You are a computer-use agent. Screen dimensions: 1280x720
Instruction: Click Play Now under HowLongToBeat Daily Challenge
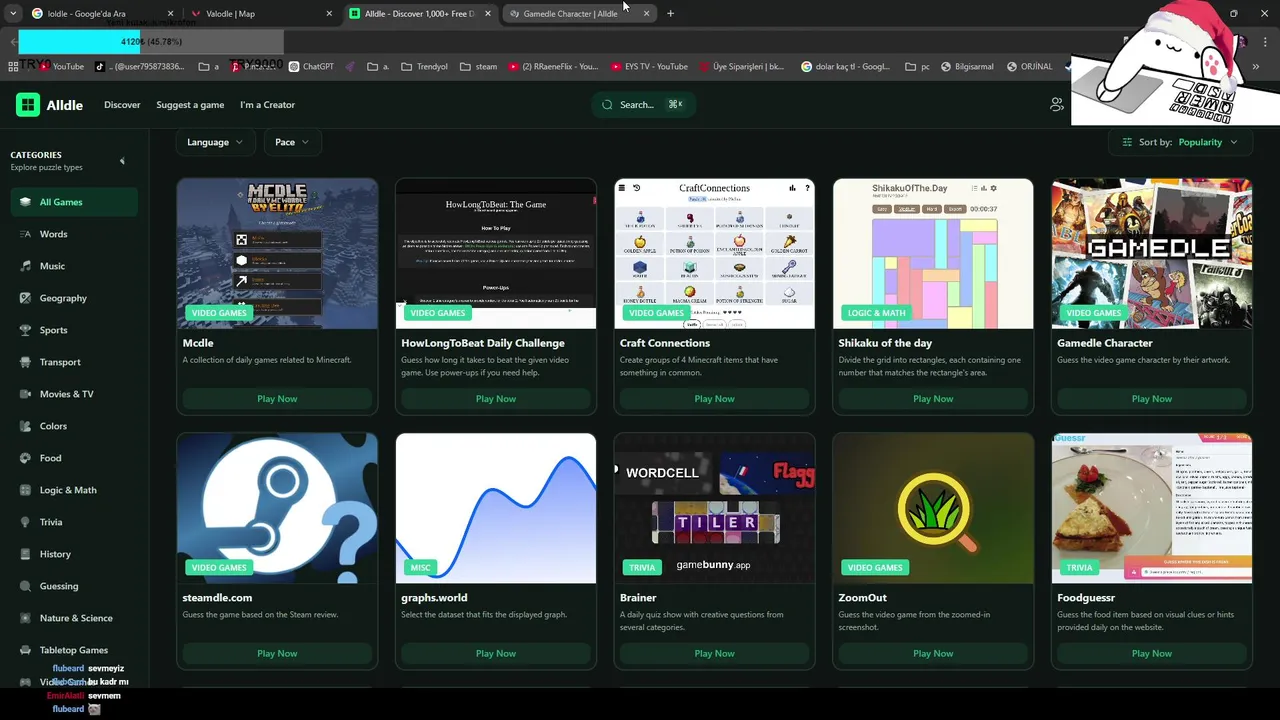click(496, 399)
